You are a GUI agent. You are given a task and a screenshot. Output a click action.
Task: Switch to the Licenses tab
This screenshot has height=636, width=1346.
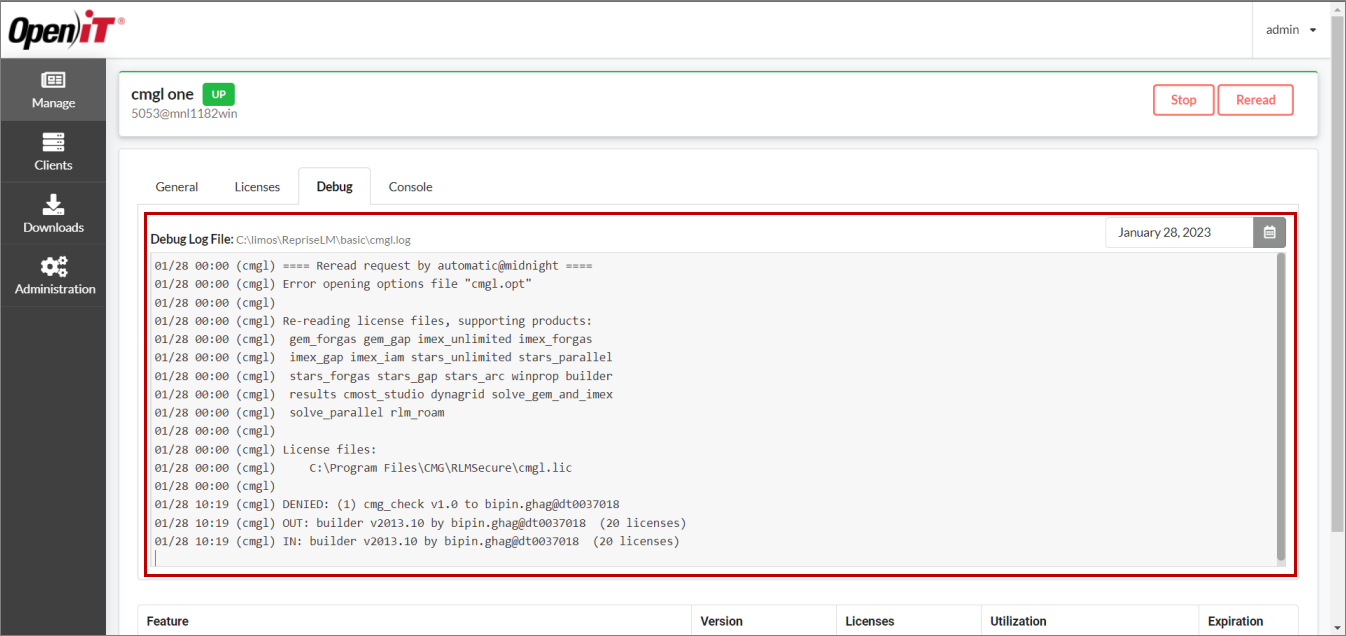pos(257,187)
